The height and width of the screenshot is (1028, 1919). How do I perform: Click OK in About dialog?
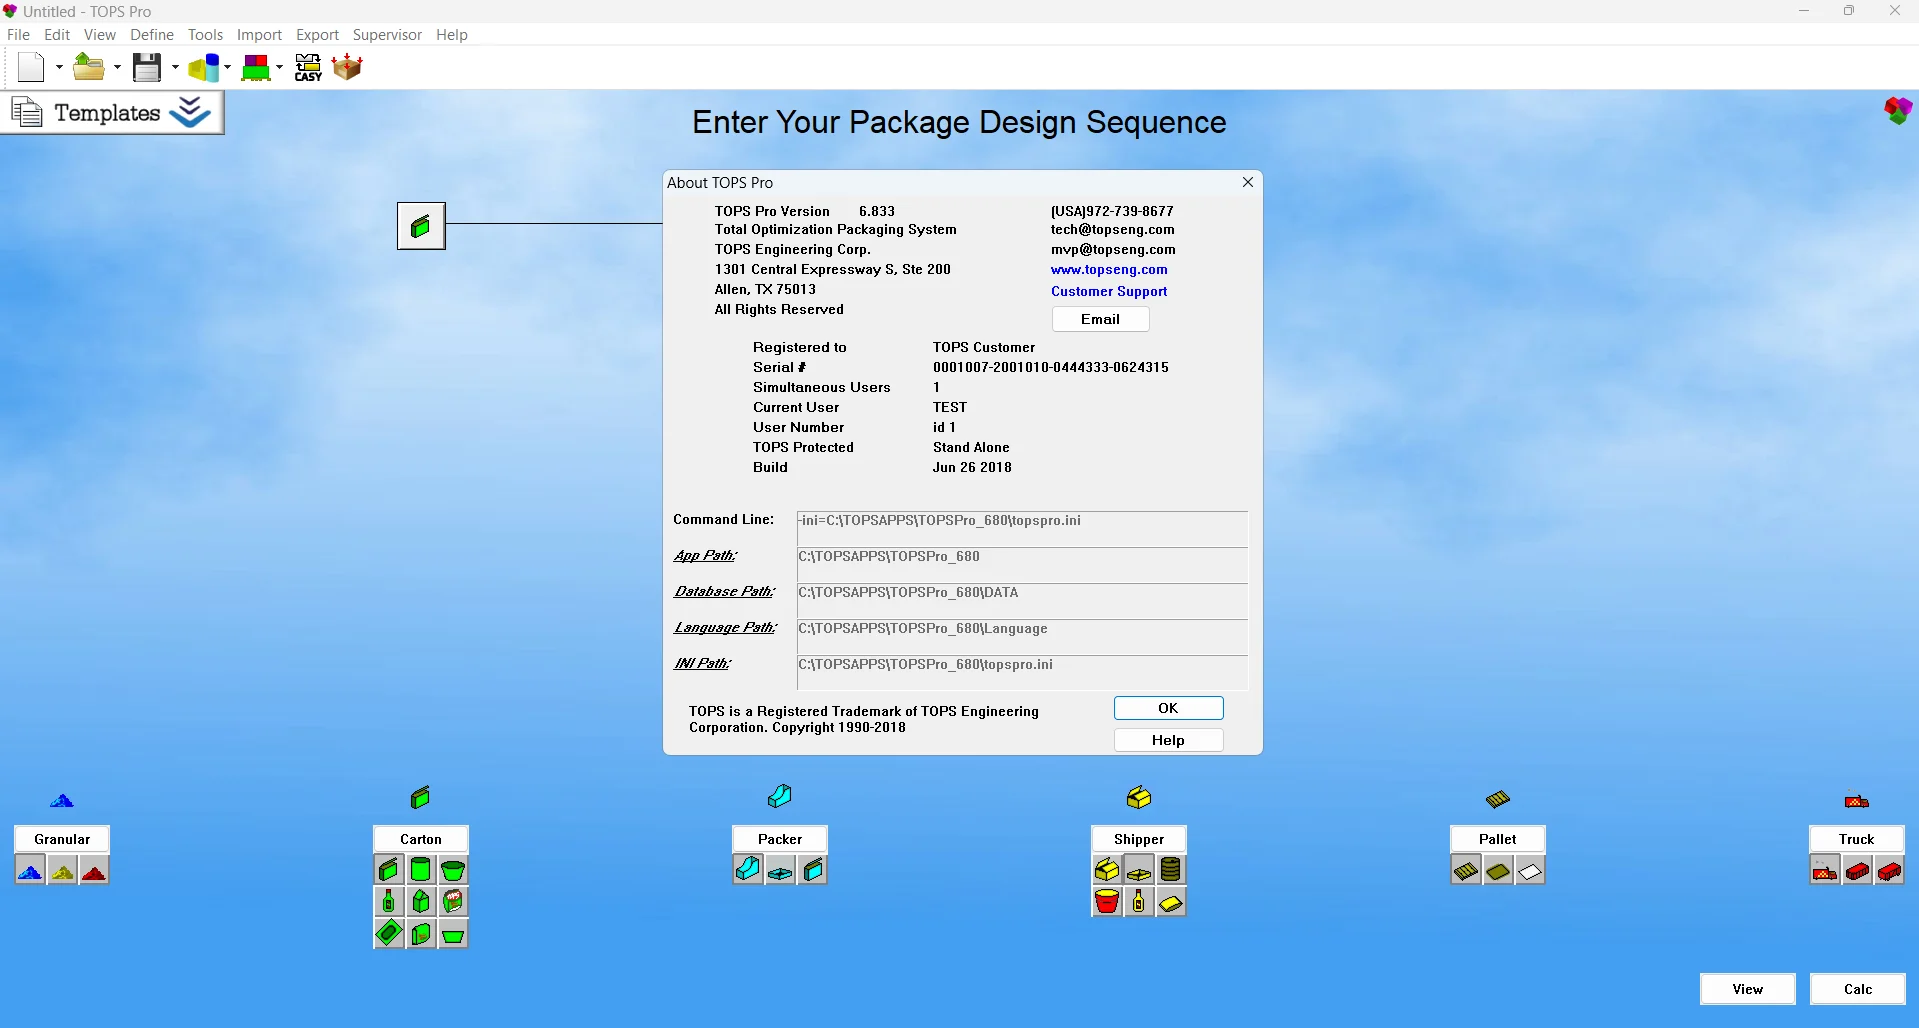1168,708
